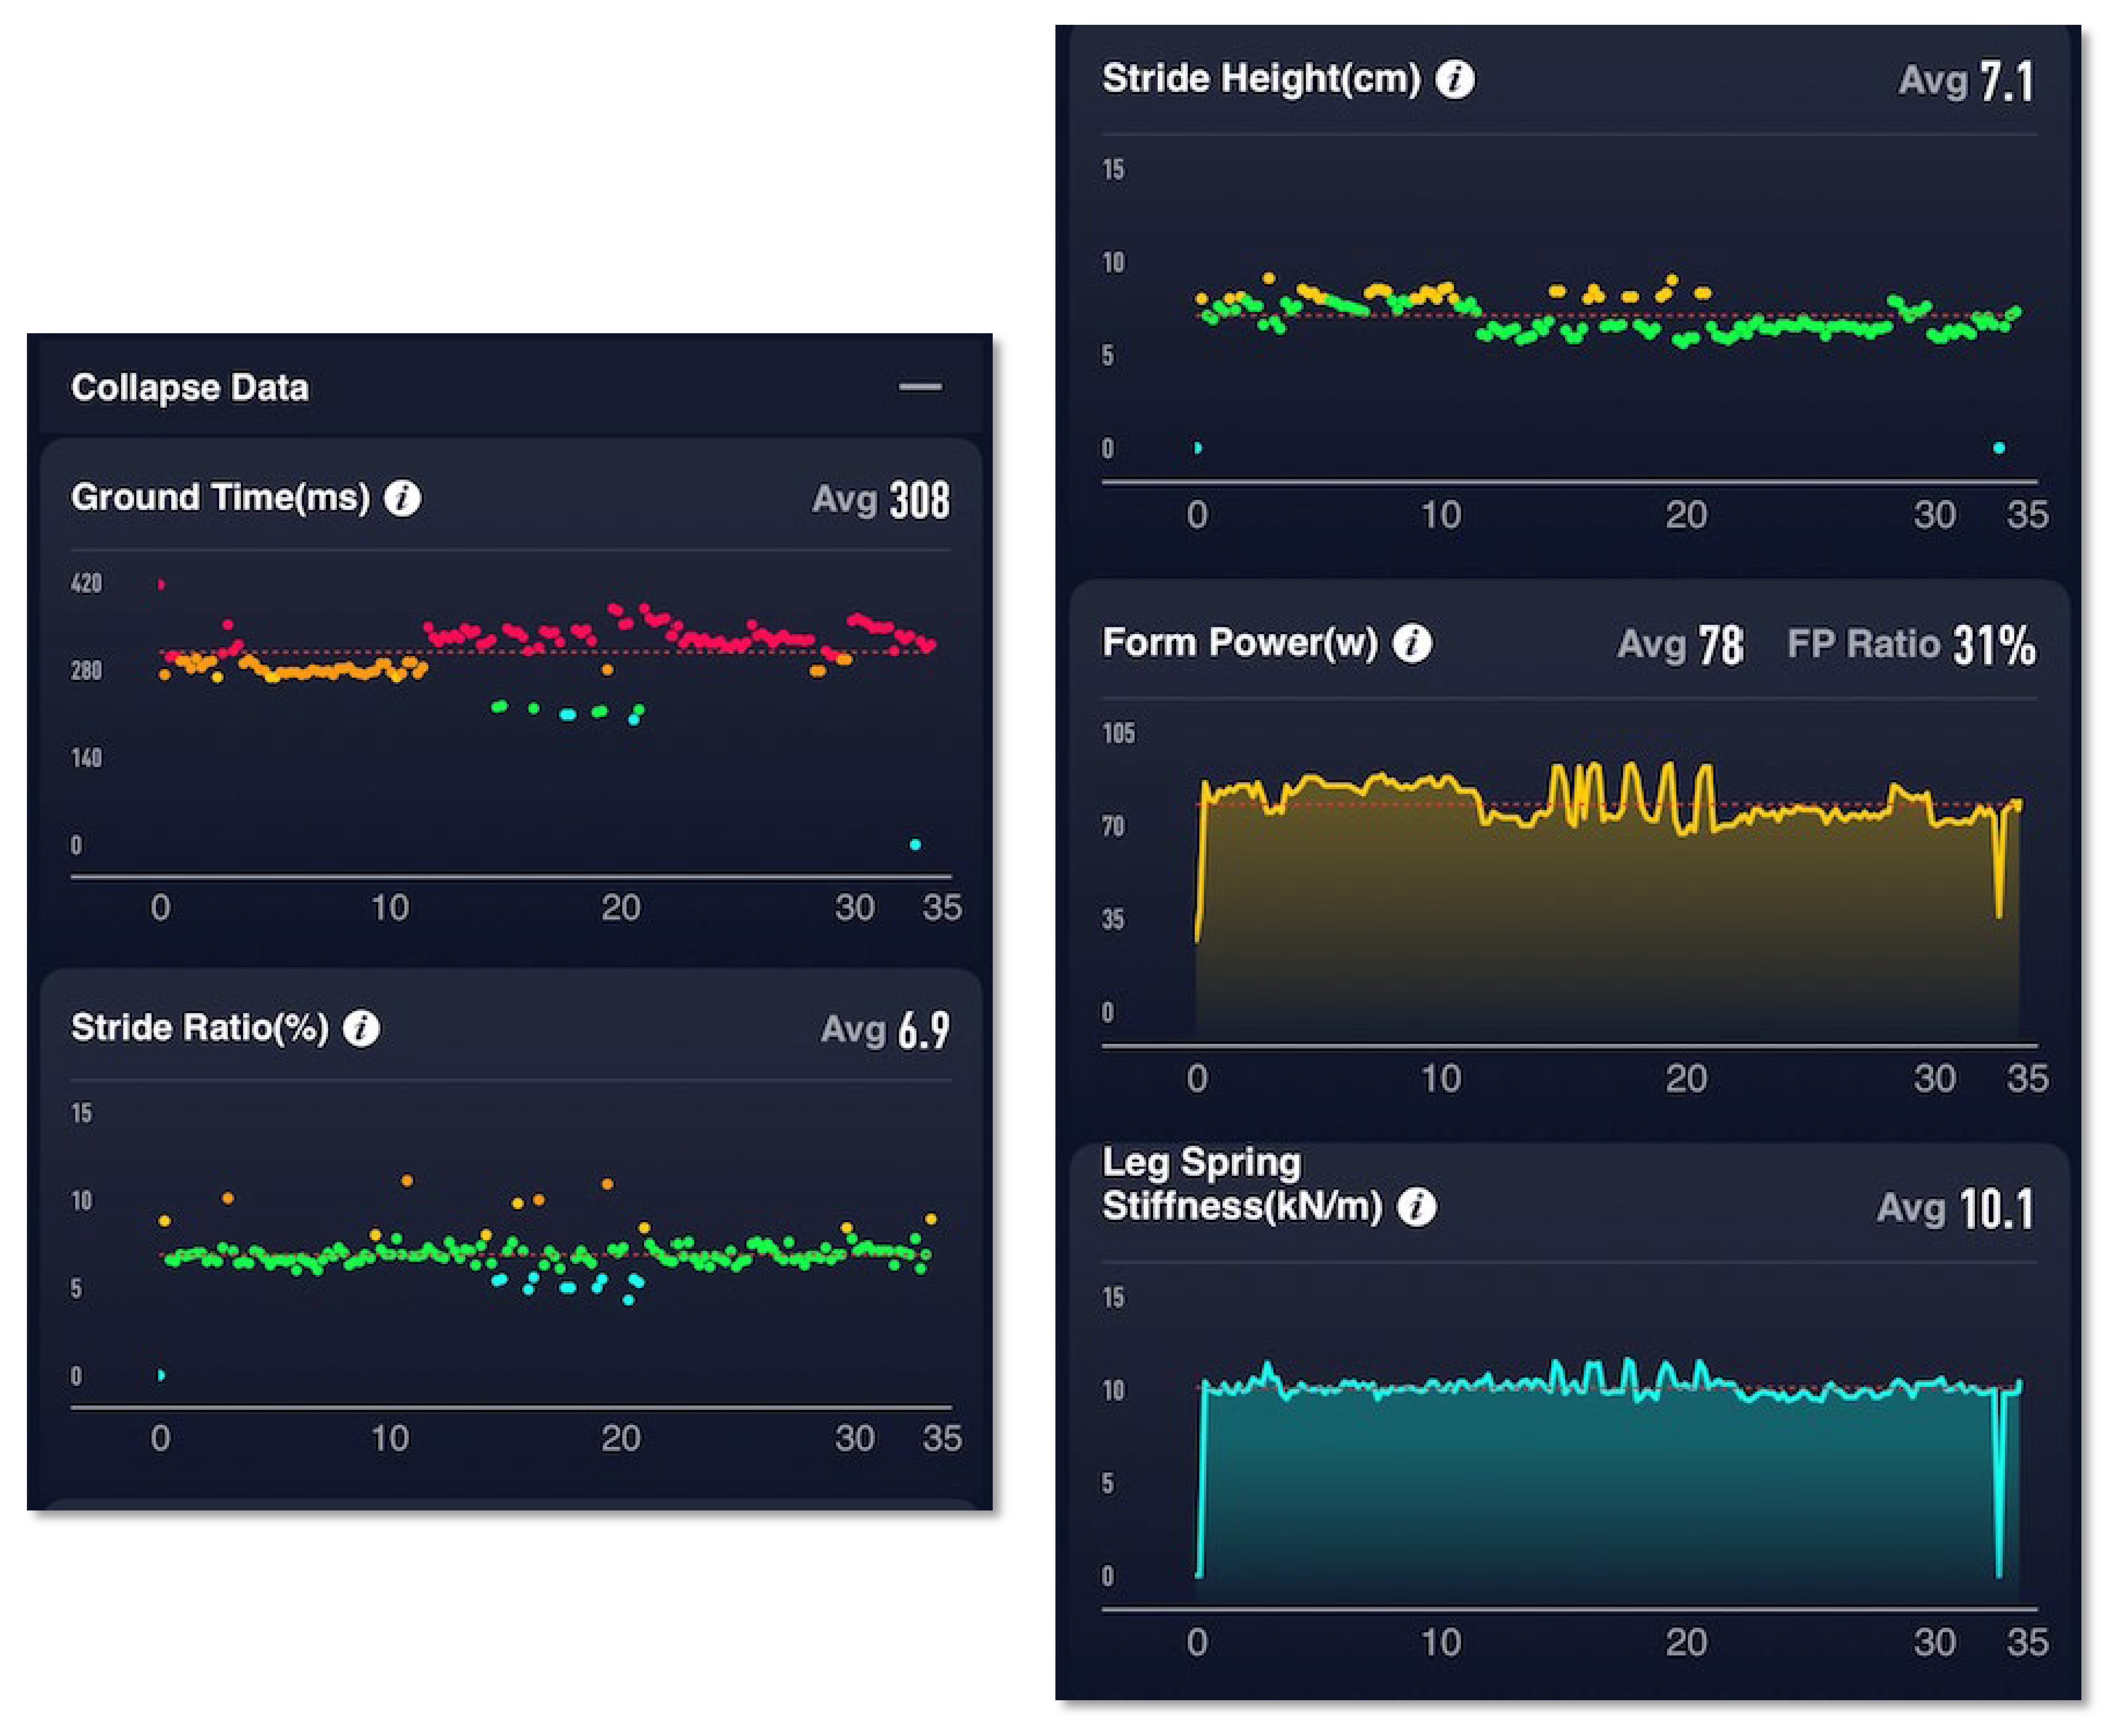This screenshot has height=1736, width=2110.
Task: Select the red 420 ms point in Ground Time
Action: tap(161, 584)
